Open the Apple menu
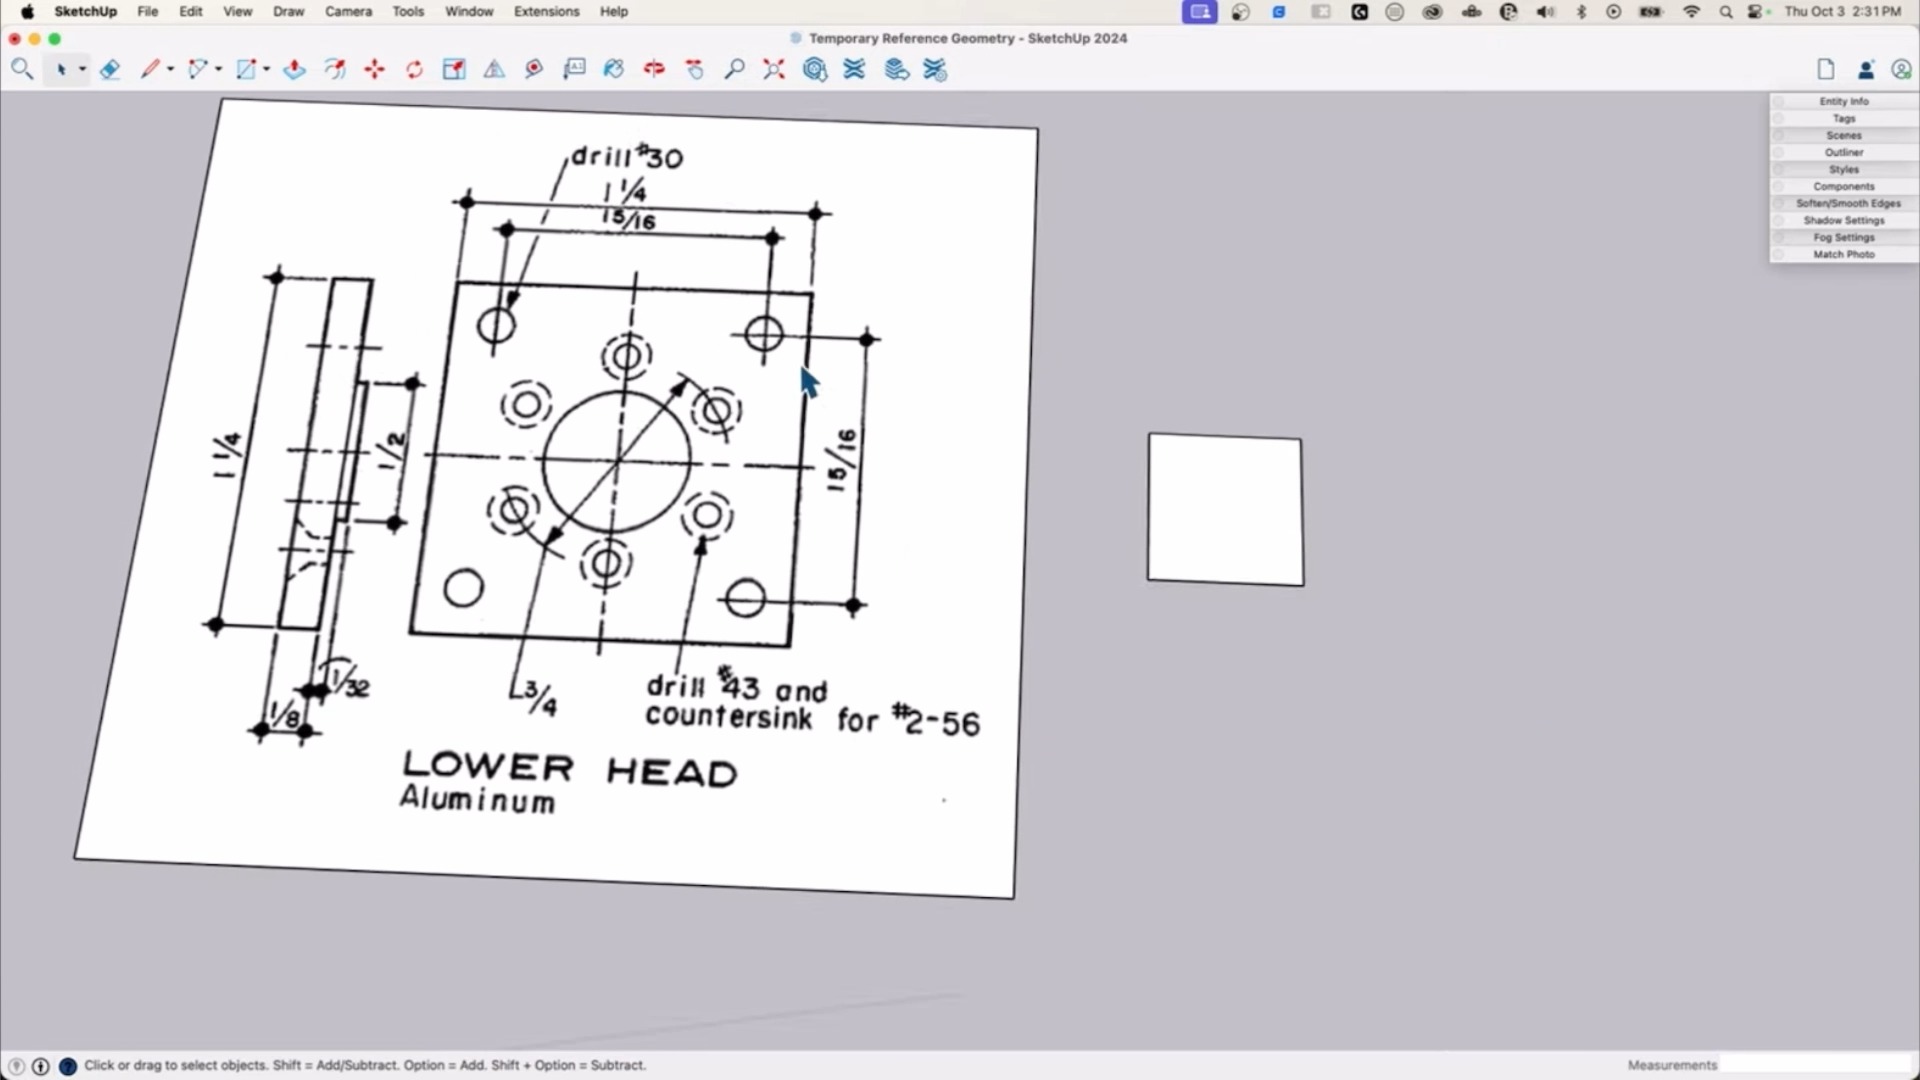The height and width of the screenshot is (1080, 1920). tap(27, 12)
